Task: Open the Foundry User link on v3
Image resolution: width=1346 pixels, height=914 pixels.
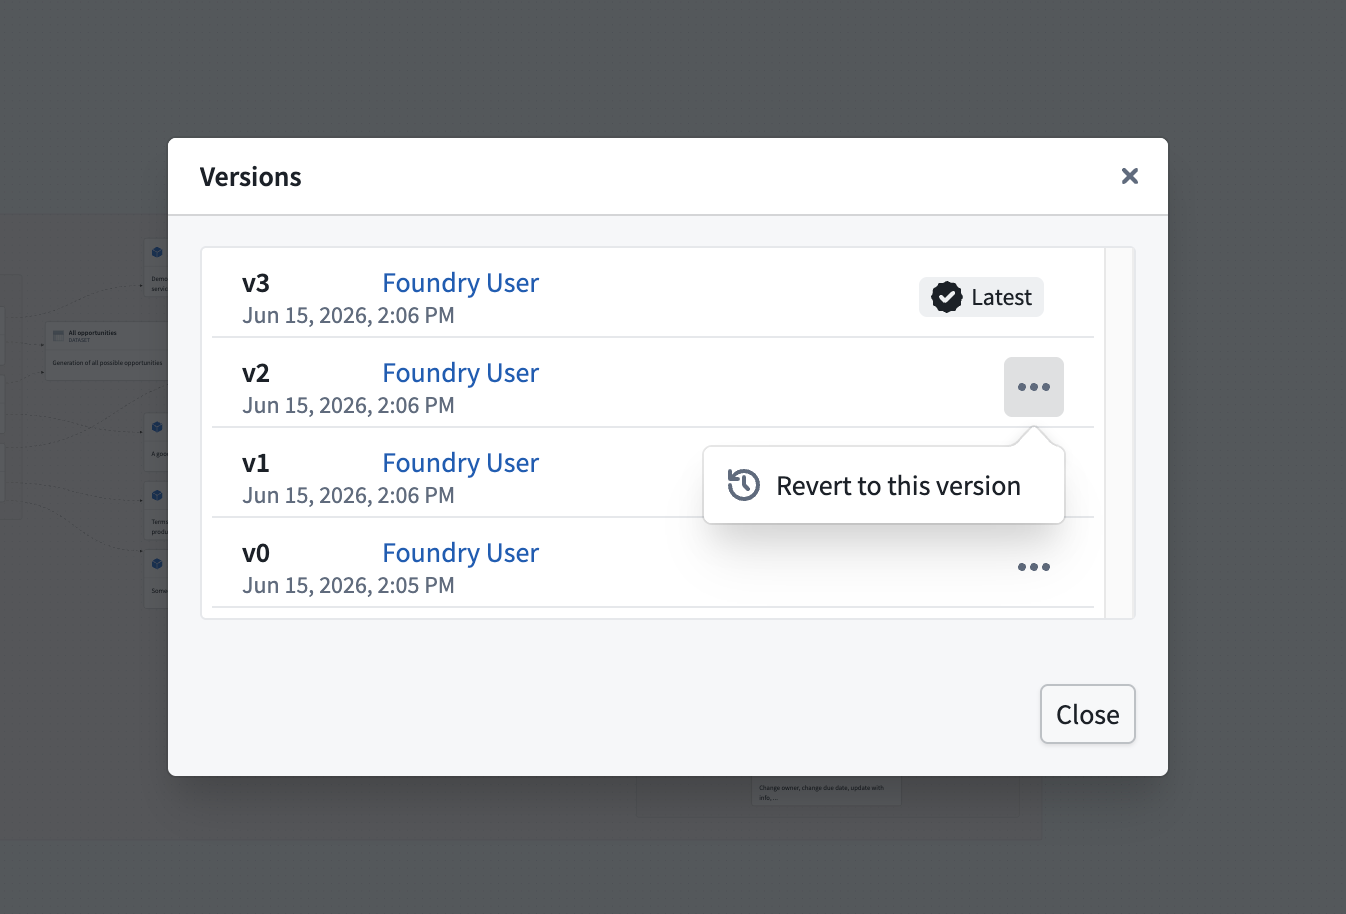Action: pos(460,283)
